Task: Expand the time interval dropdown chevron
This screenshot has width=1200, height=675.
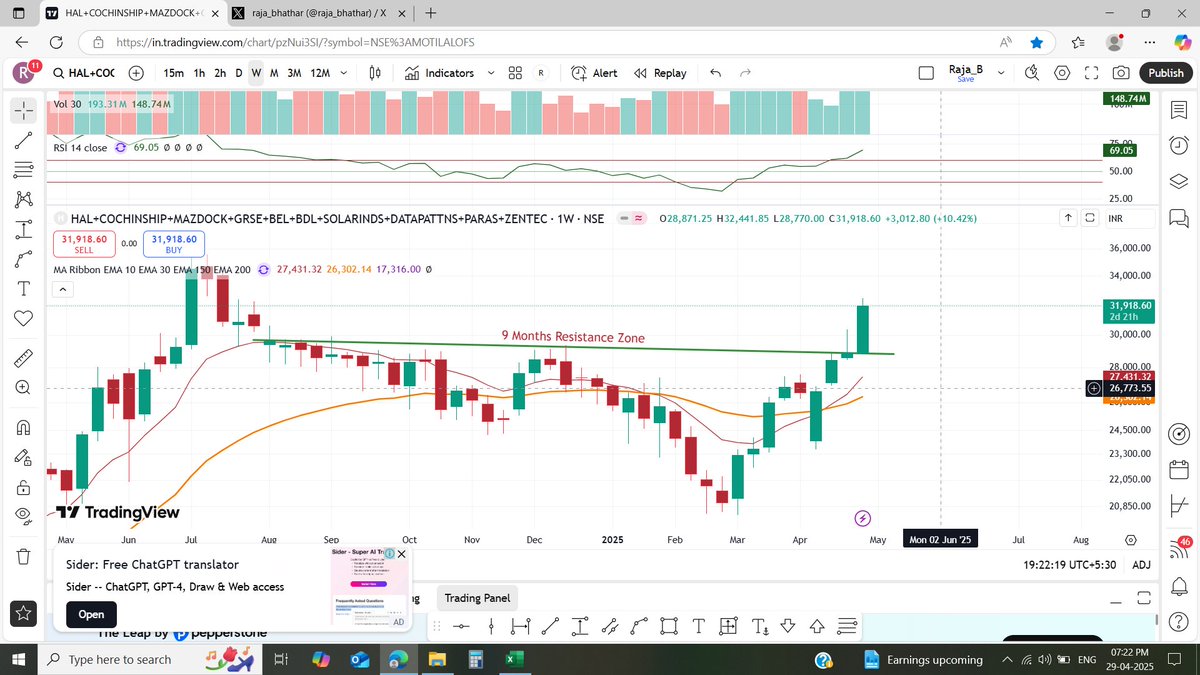Action: click(345, 73)
